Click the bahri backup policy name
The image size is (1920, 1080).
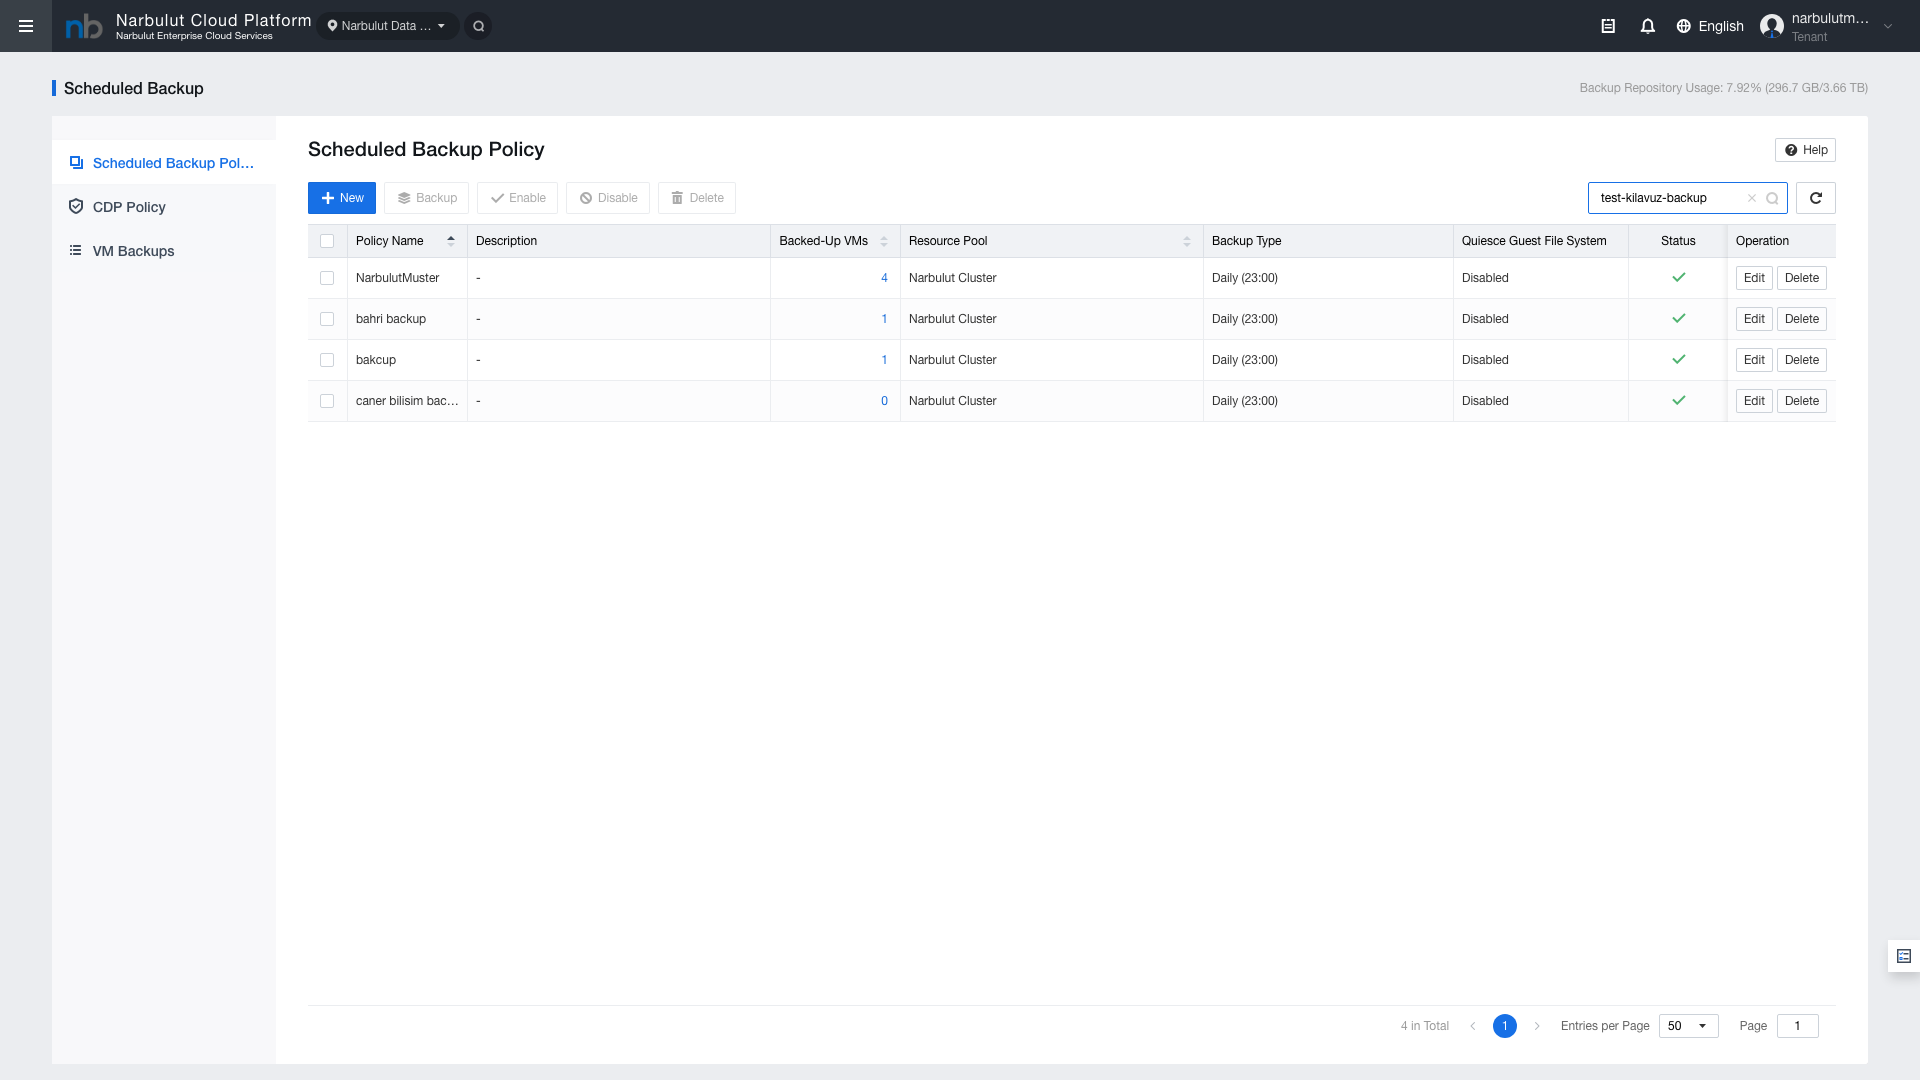click(x=391, y=319)
